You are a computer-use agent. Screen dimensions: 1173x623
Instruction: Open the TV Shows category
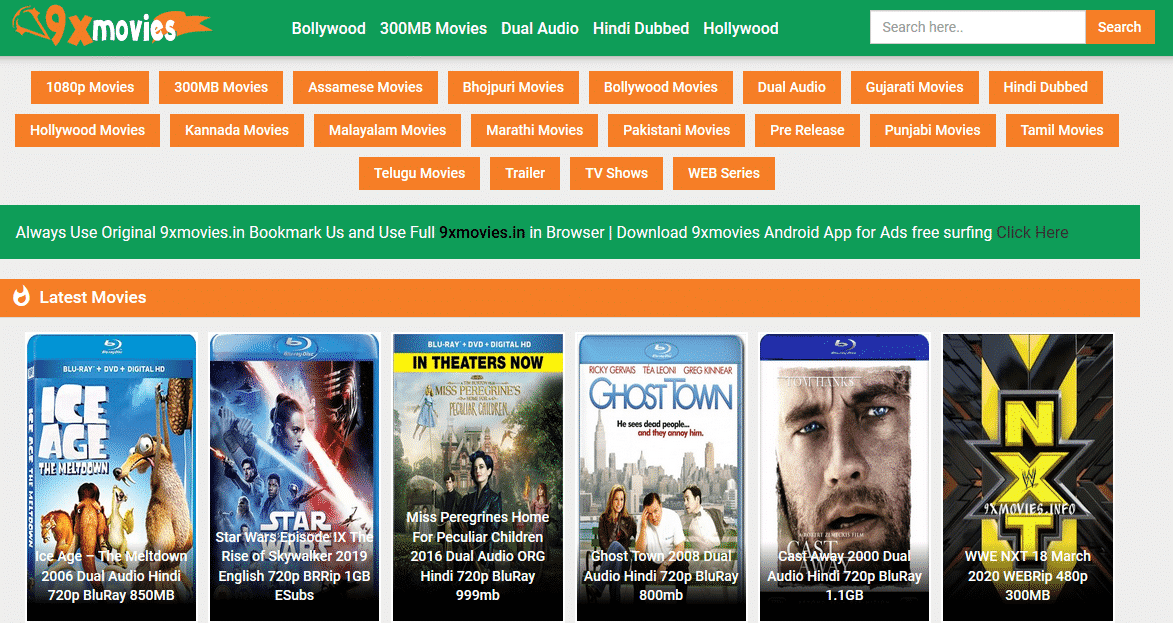pyautogui.click(x=616, y=174)
